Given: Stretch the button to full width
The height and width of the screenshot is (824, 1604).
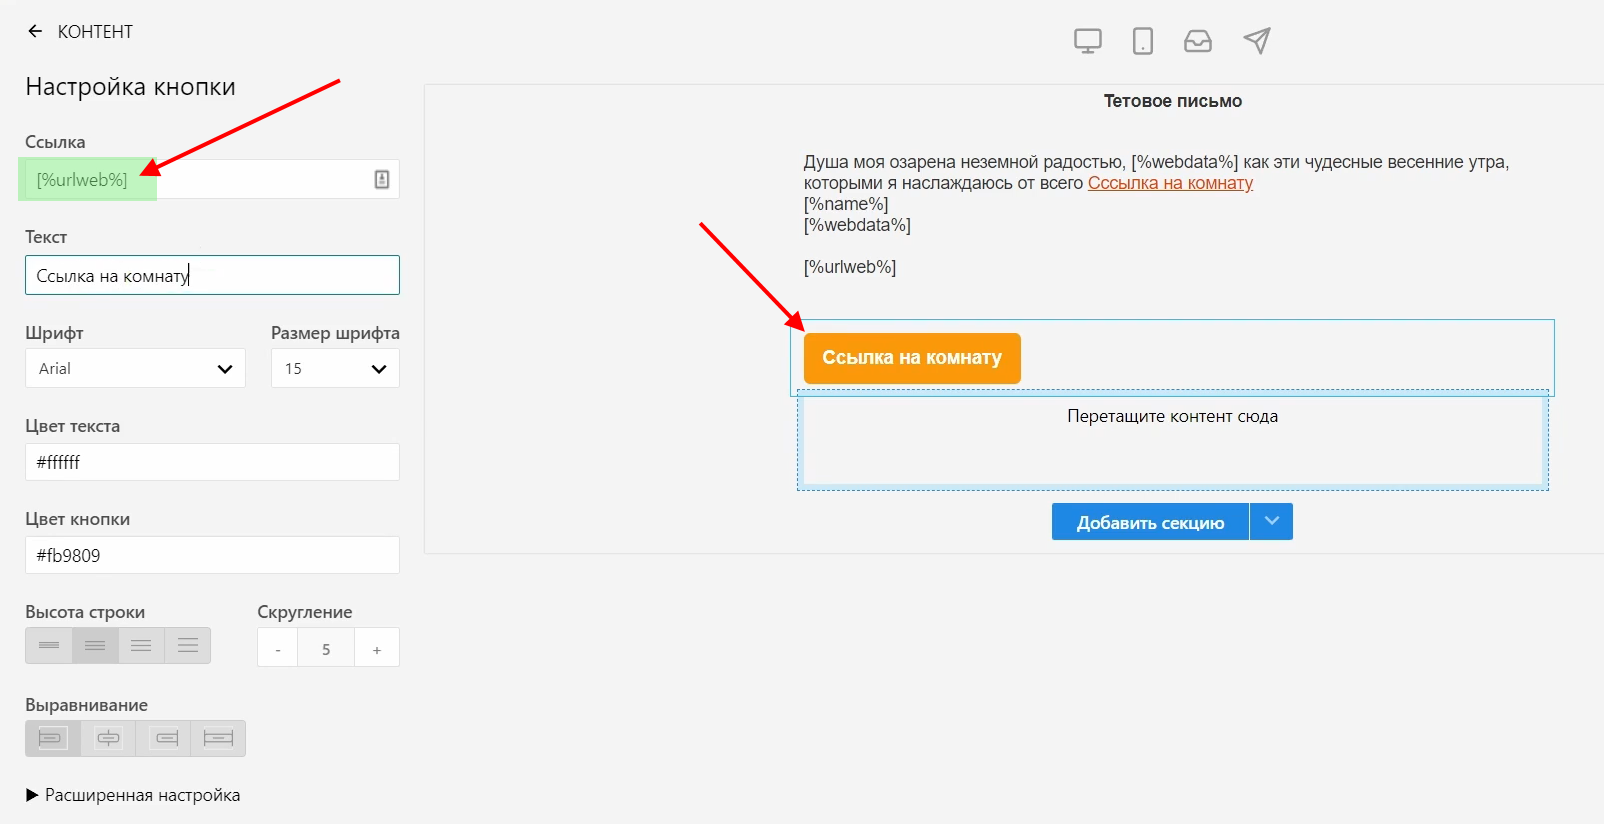Looking at the screenshot, I should tap(218, 739).
